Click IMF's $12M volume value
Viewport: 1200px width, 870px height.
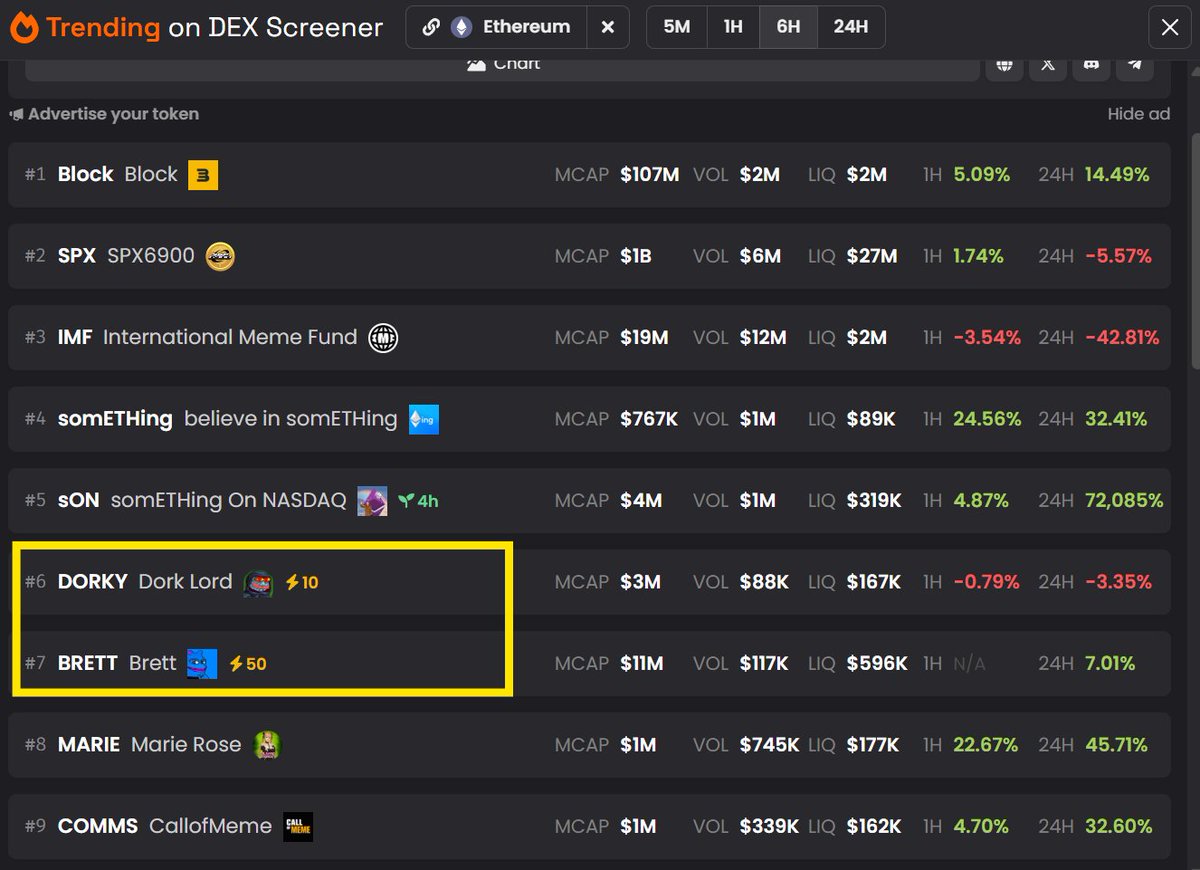coord(763,338)
